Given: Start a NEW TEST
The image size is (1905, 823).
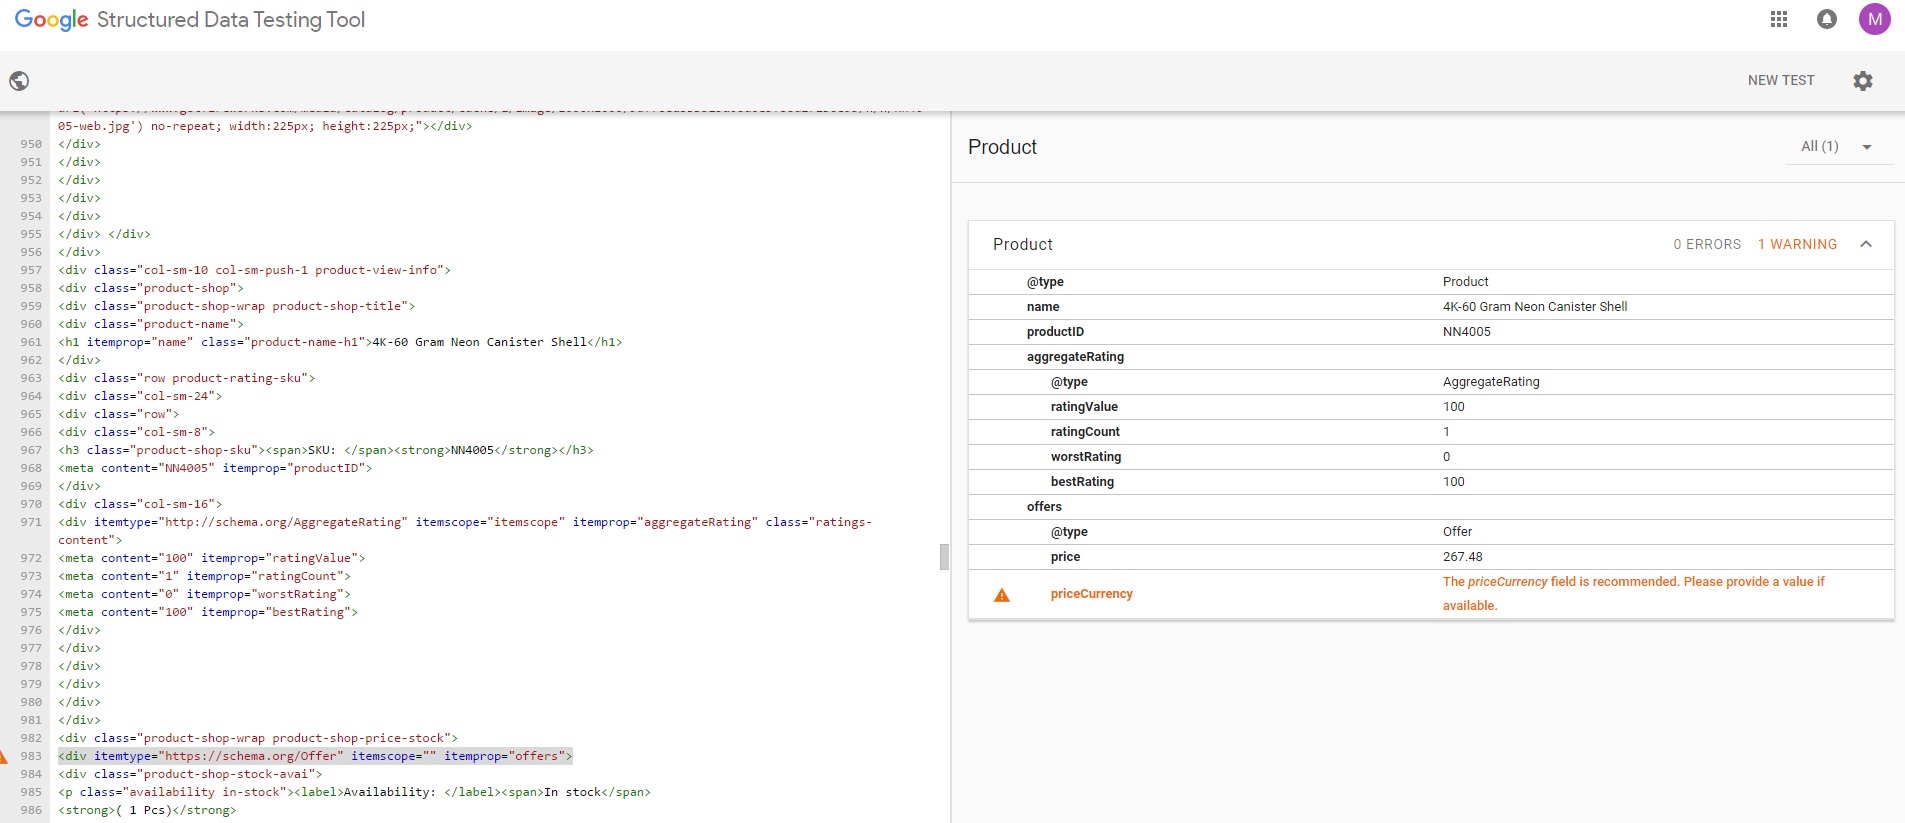Looking at the screenshot, I should tap(1780, 81).
